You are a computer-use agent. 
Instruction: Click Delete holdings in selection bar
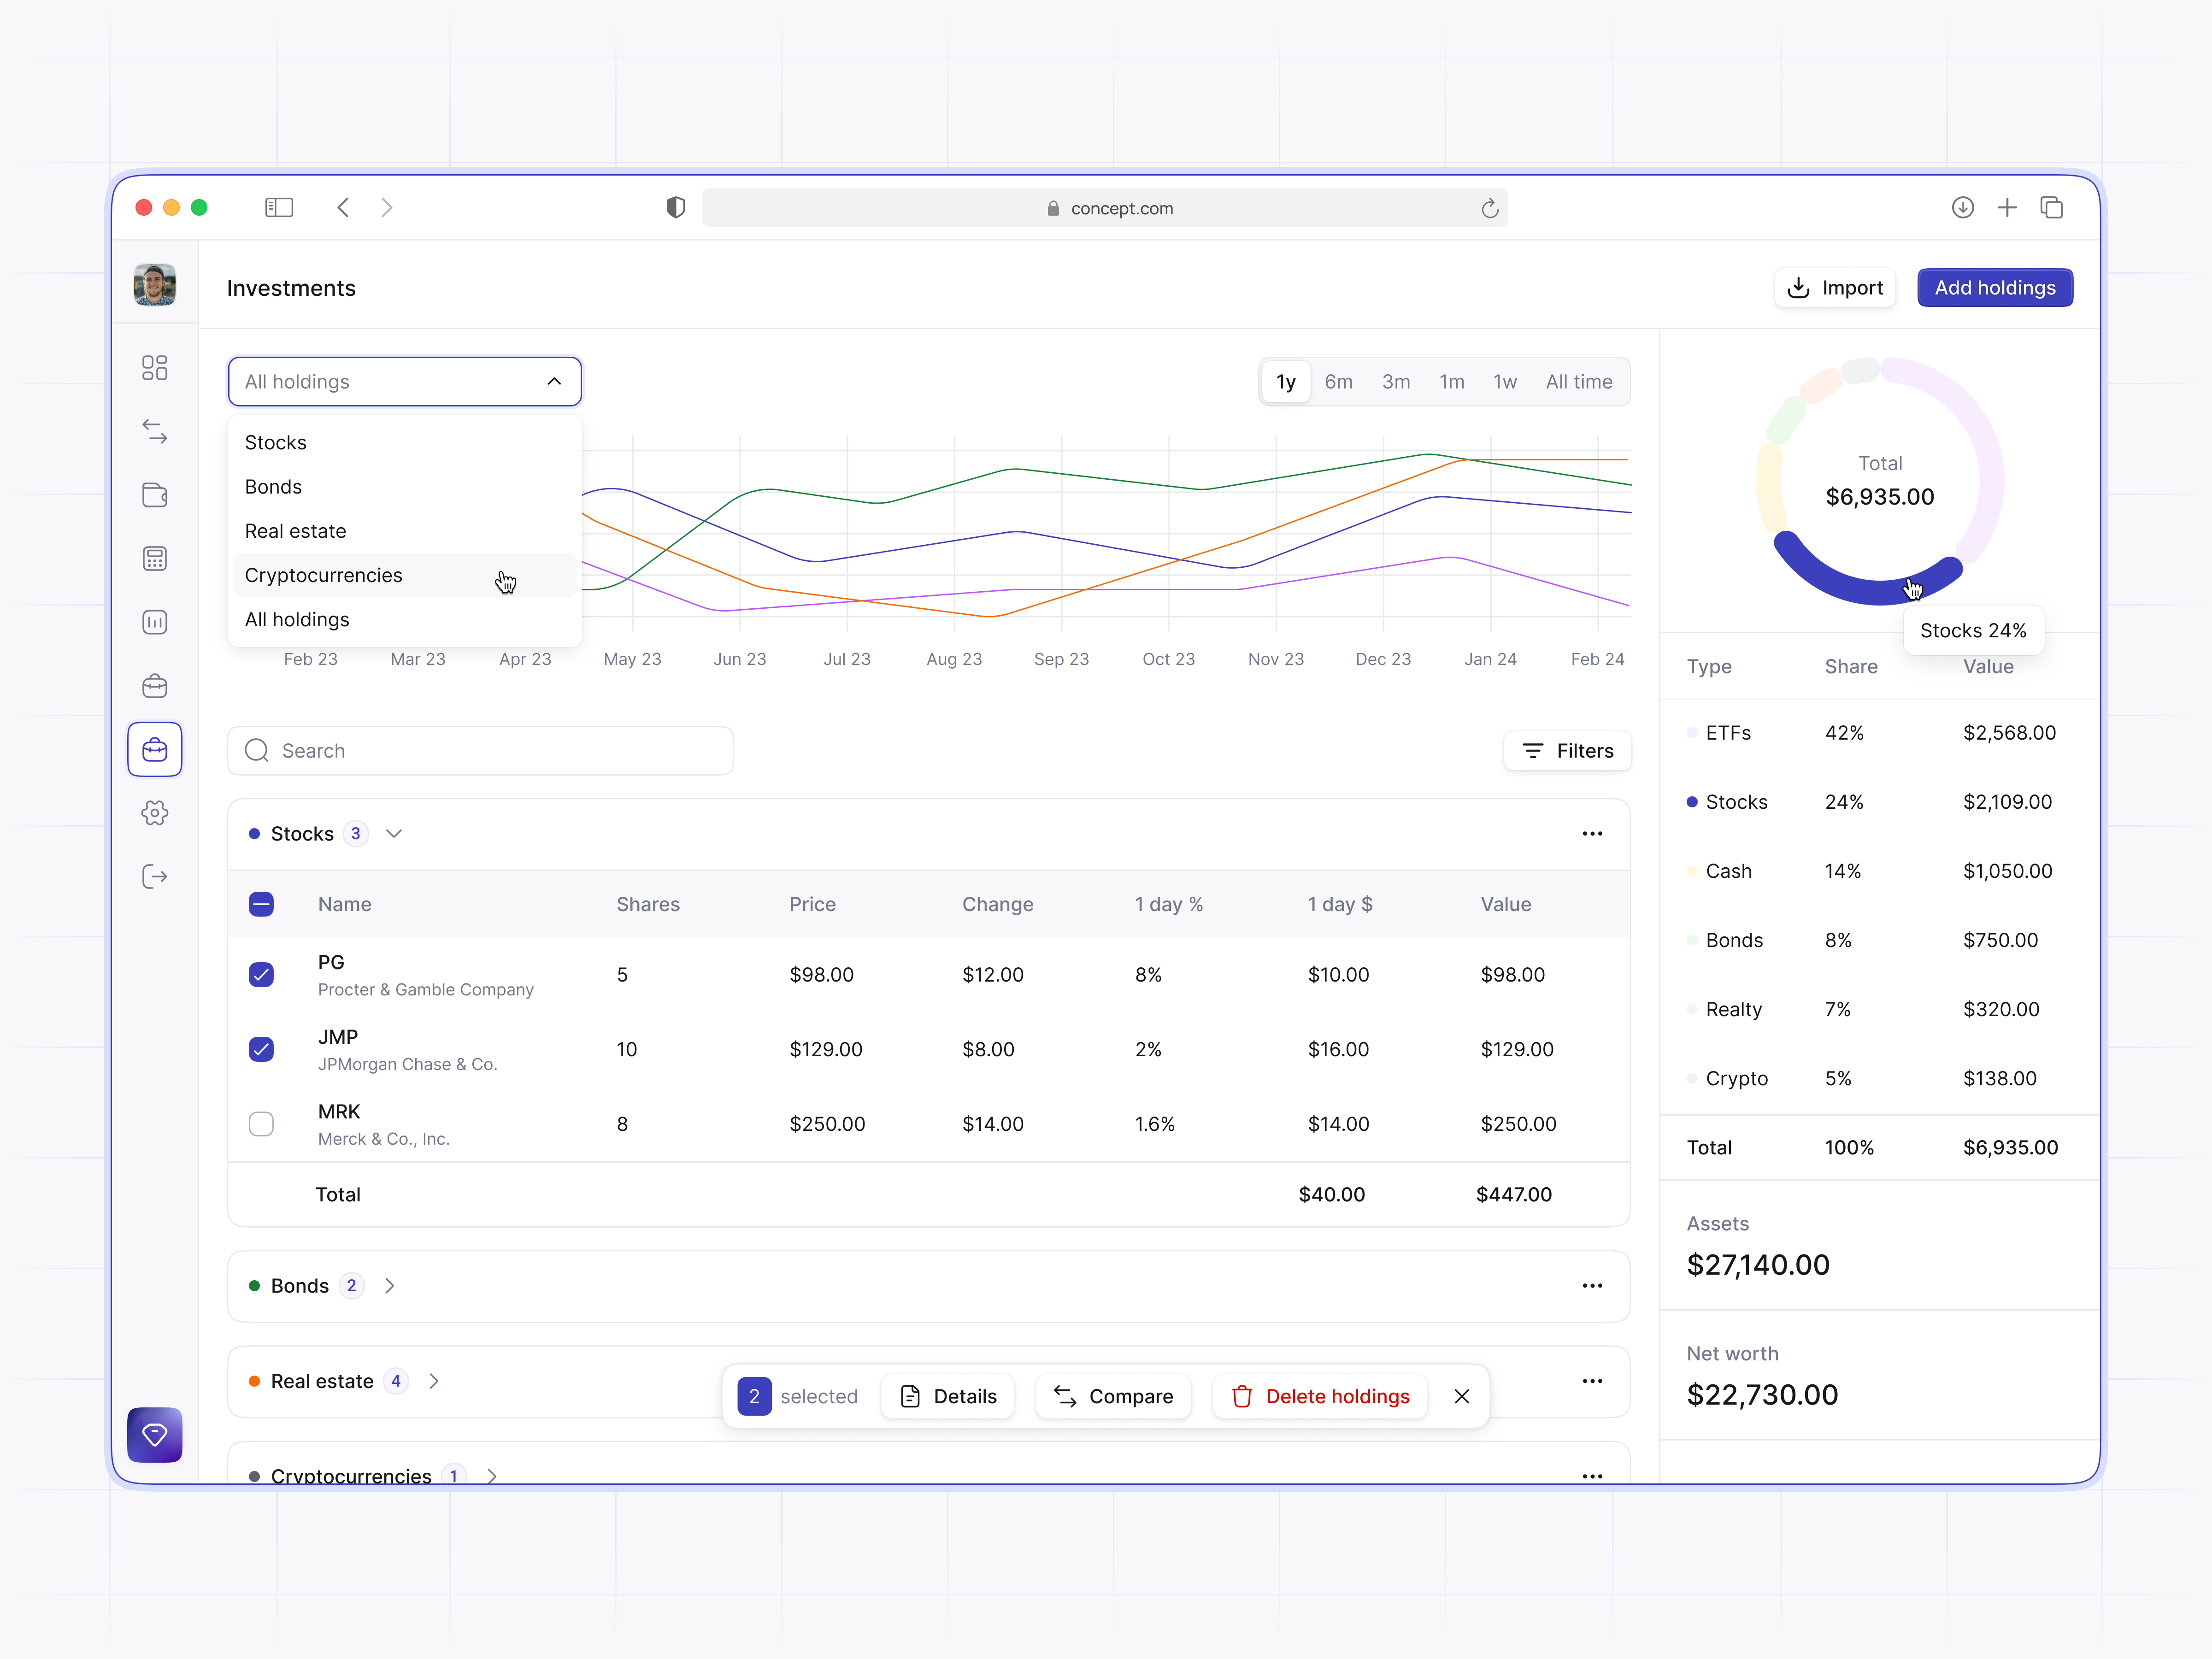(1320, 1396)
